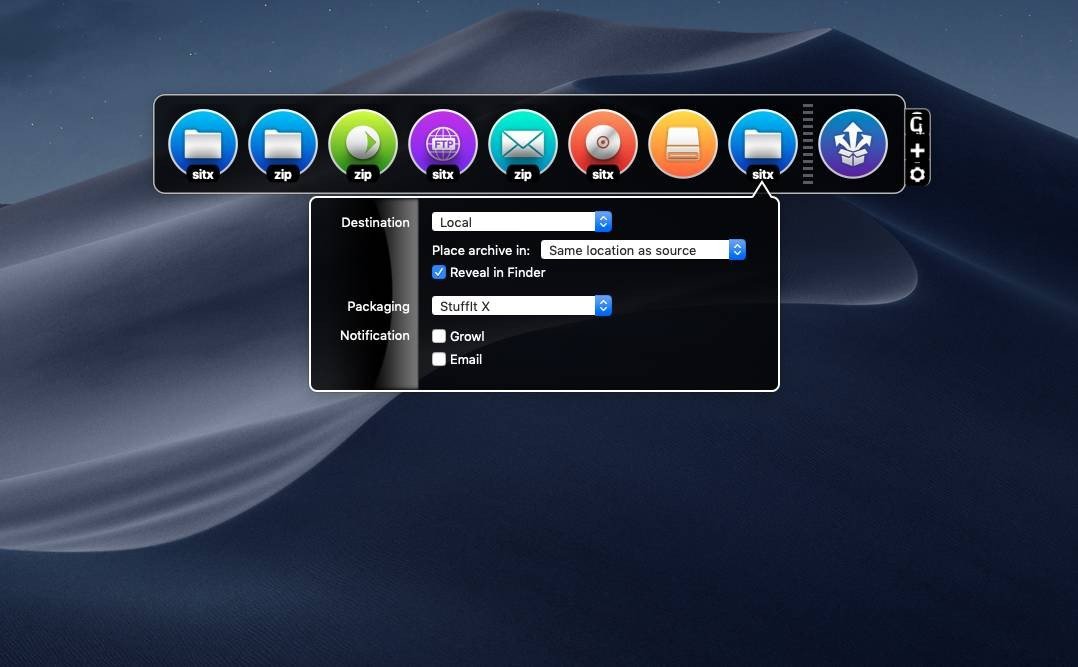Click the pin icon above the plus
The width and height of the screenshot is (1078, 667).
click(x=917, y=124)
